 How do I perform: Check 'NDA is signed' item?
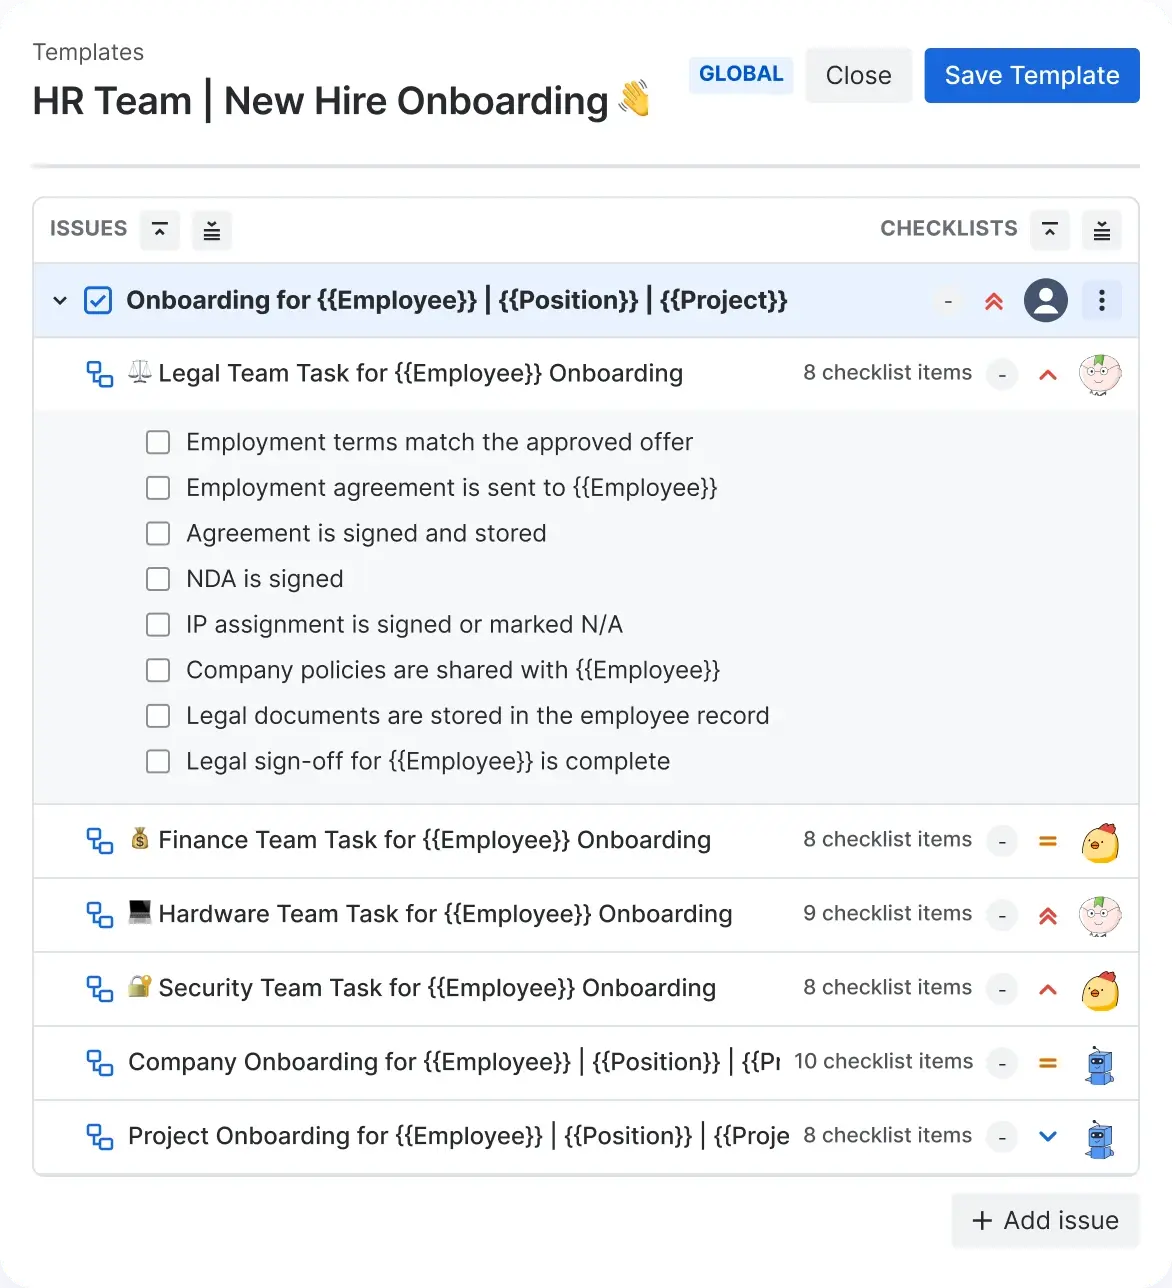(x=158, y=579)
